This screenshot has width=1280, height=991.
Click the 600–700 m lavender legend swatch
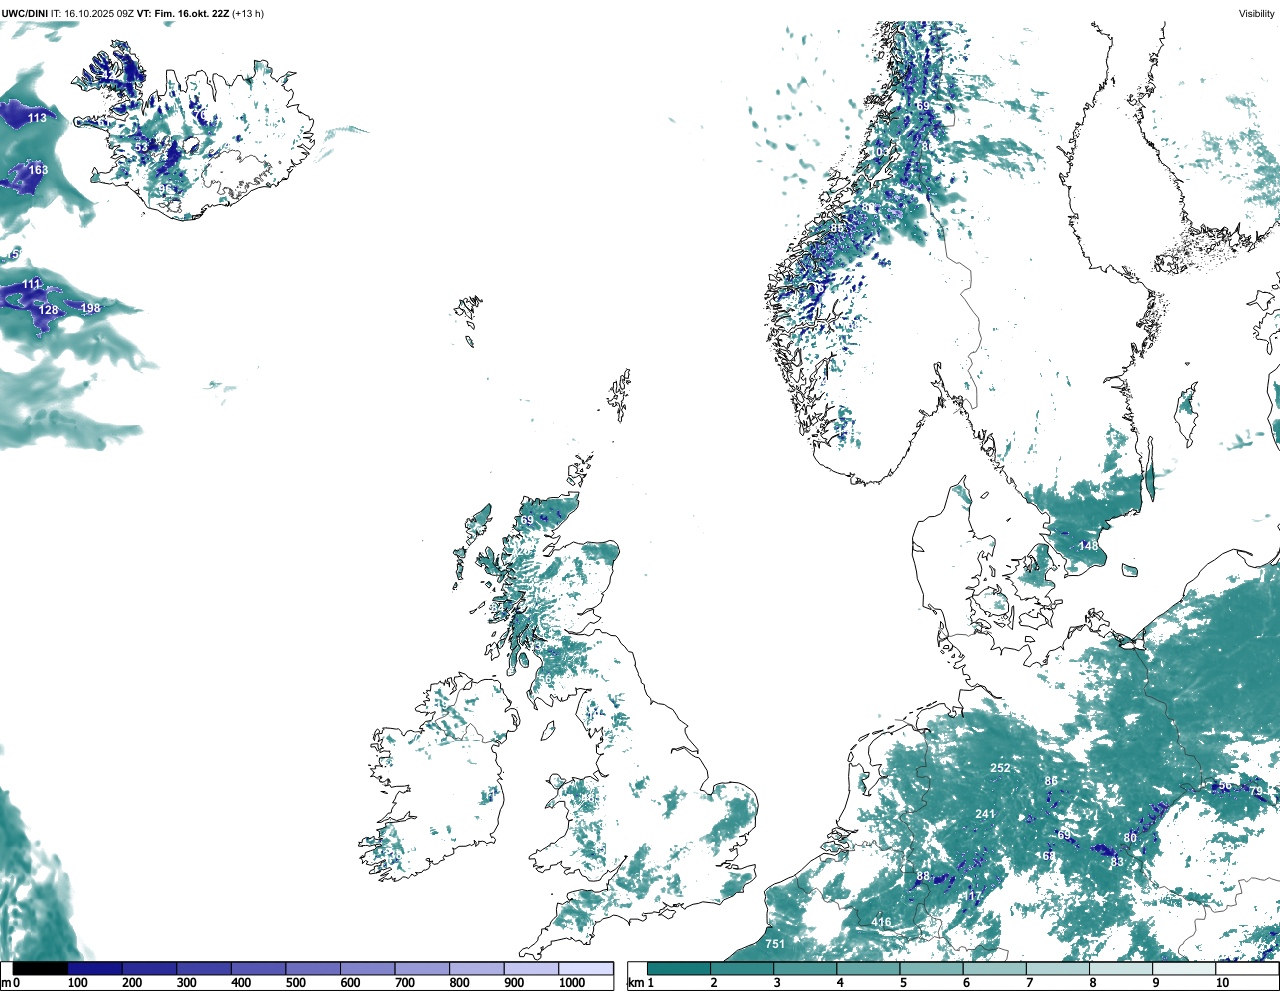coord(367,968)
